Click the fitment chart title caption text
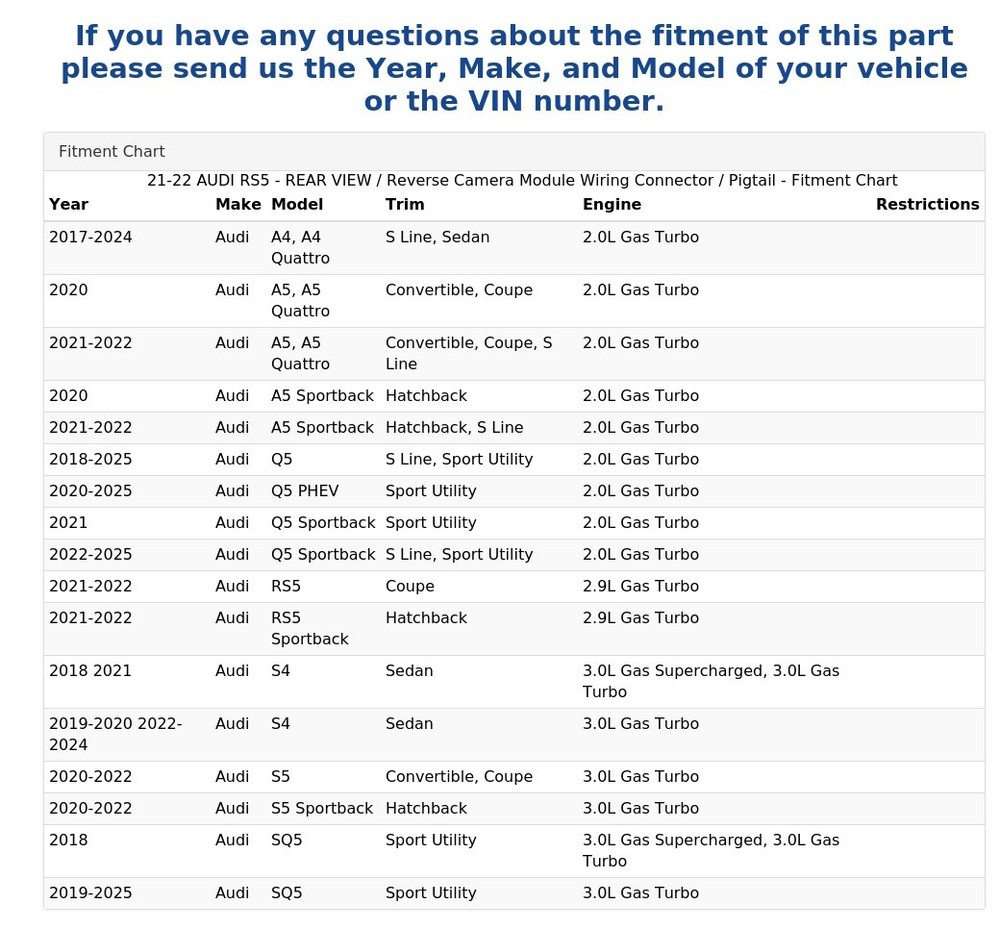Screen dimensions: 1000x929 [x=522, y=180]
